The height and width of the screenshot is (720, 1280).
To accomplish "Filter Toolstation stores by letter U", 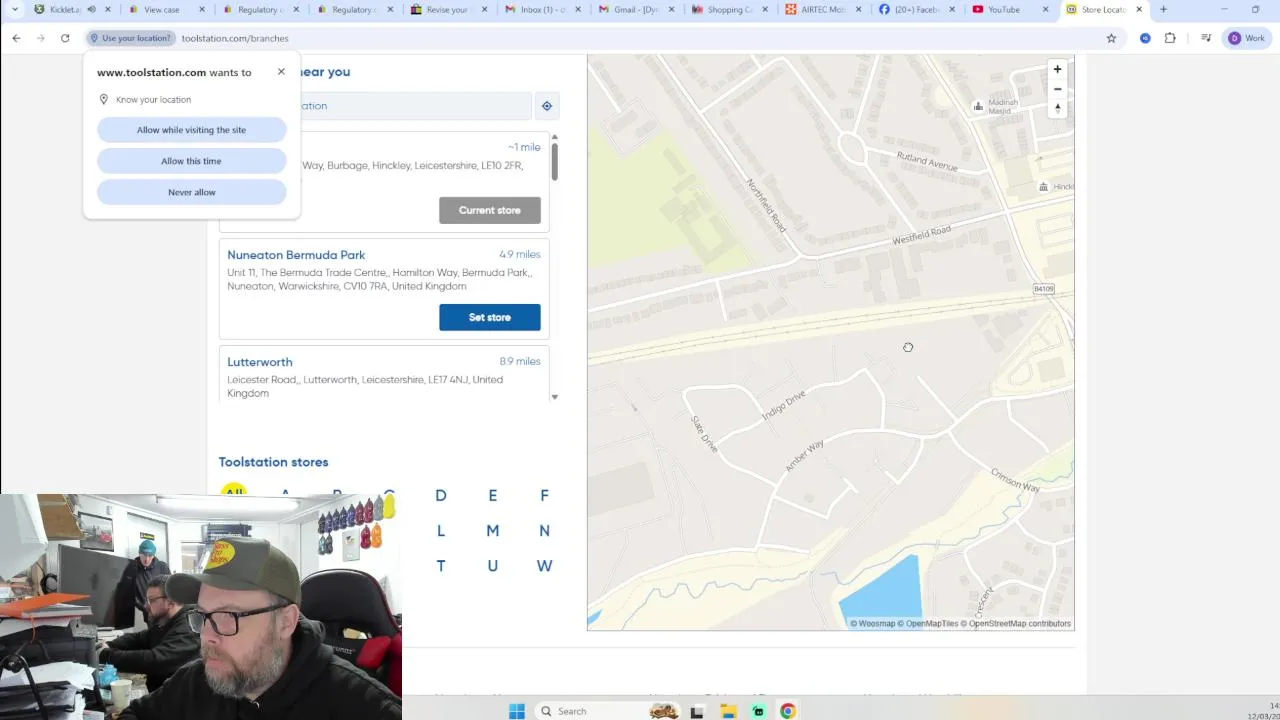I will pyautogui.click(x=492, y=565).
